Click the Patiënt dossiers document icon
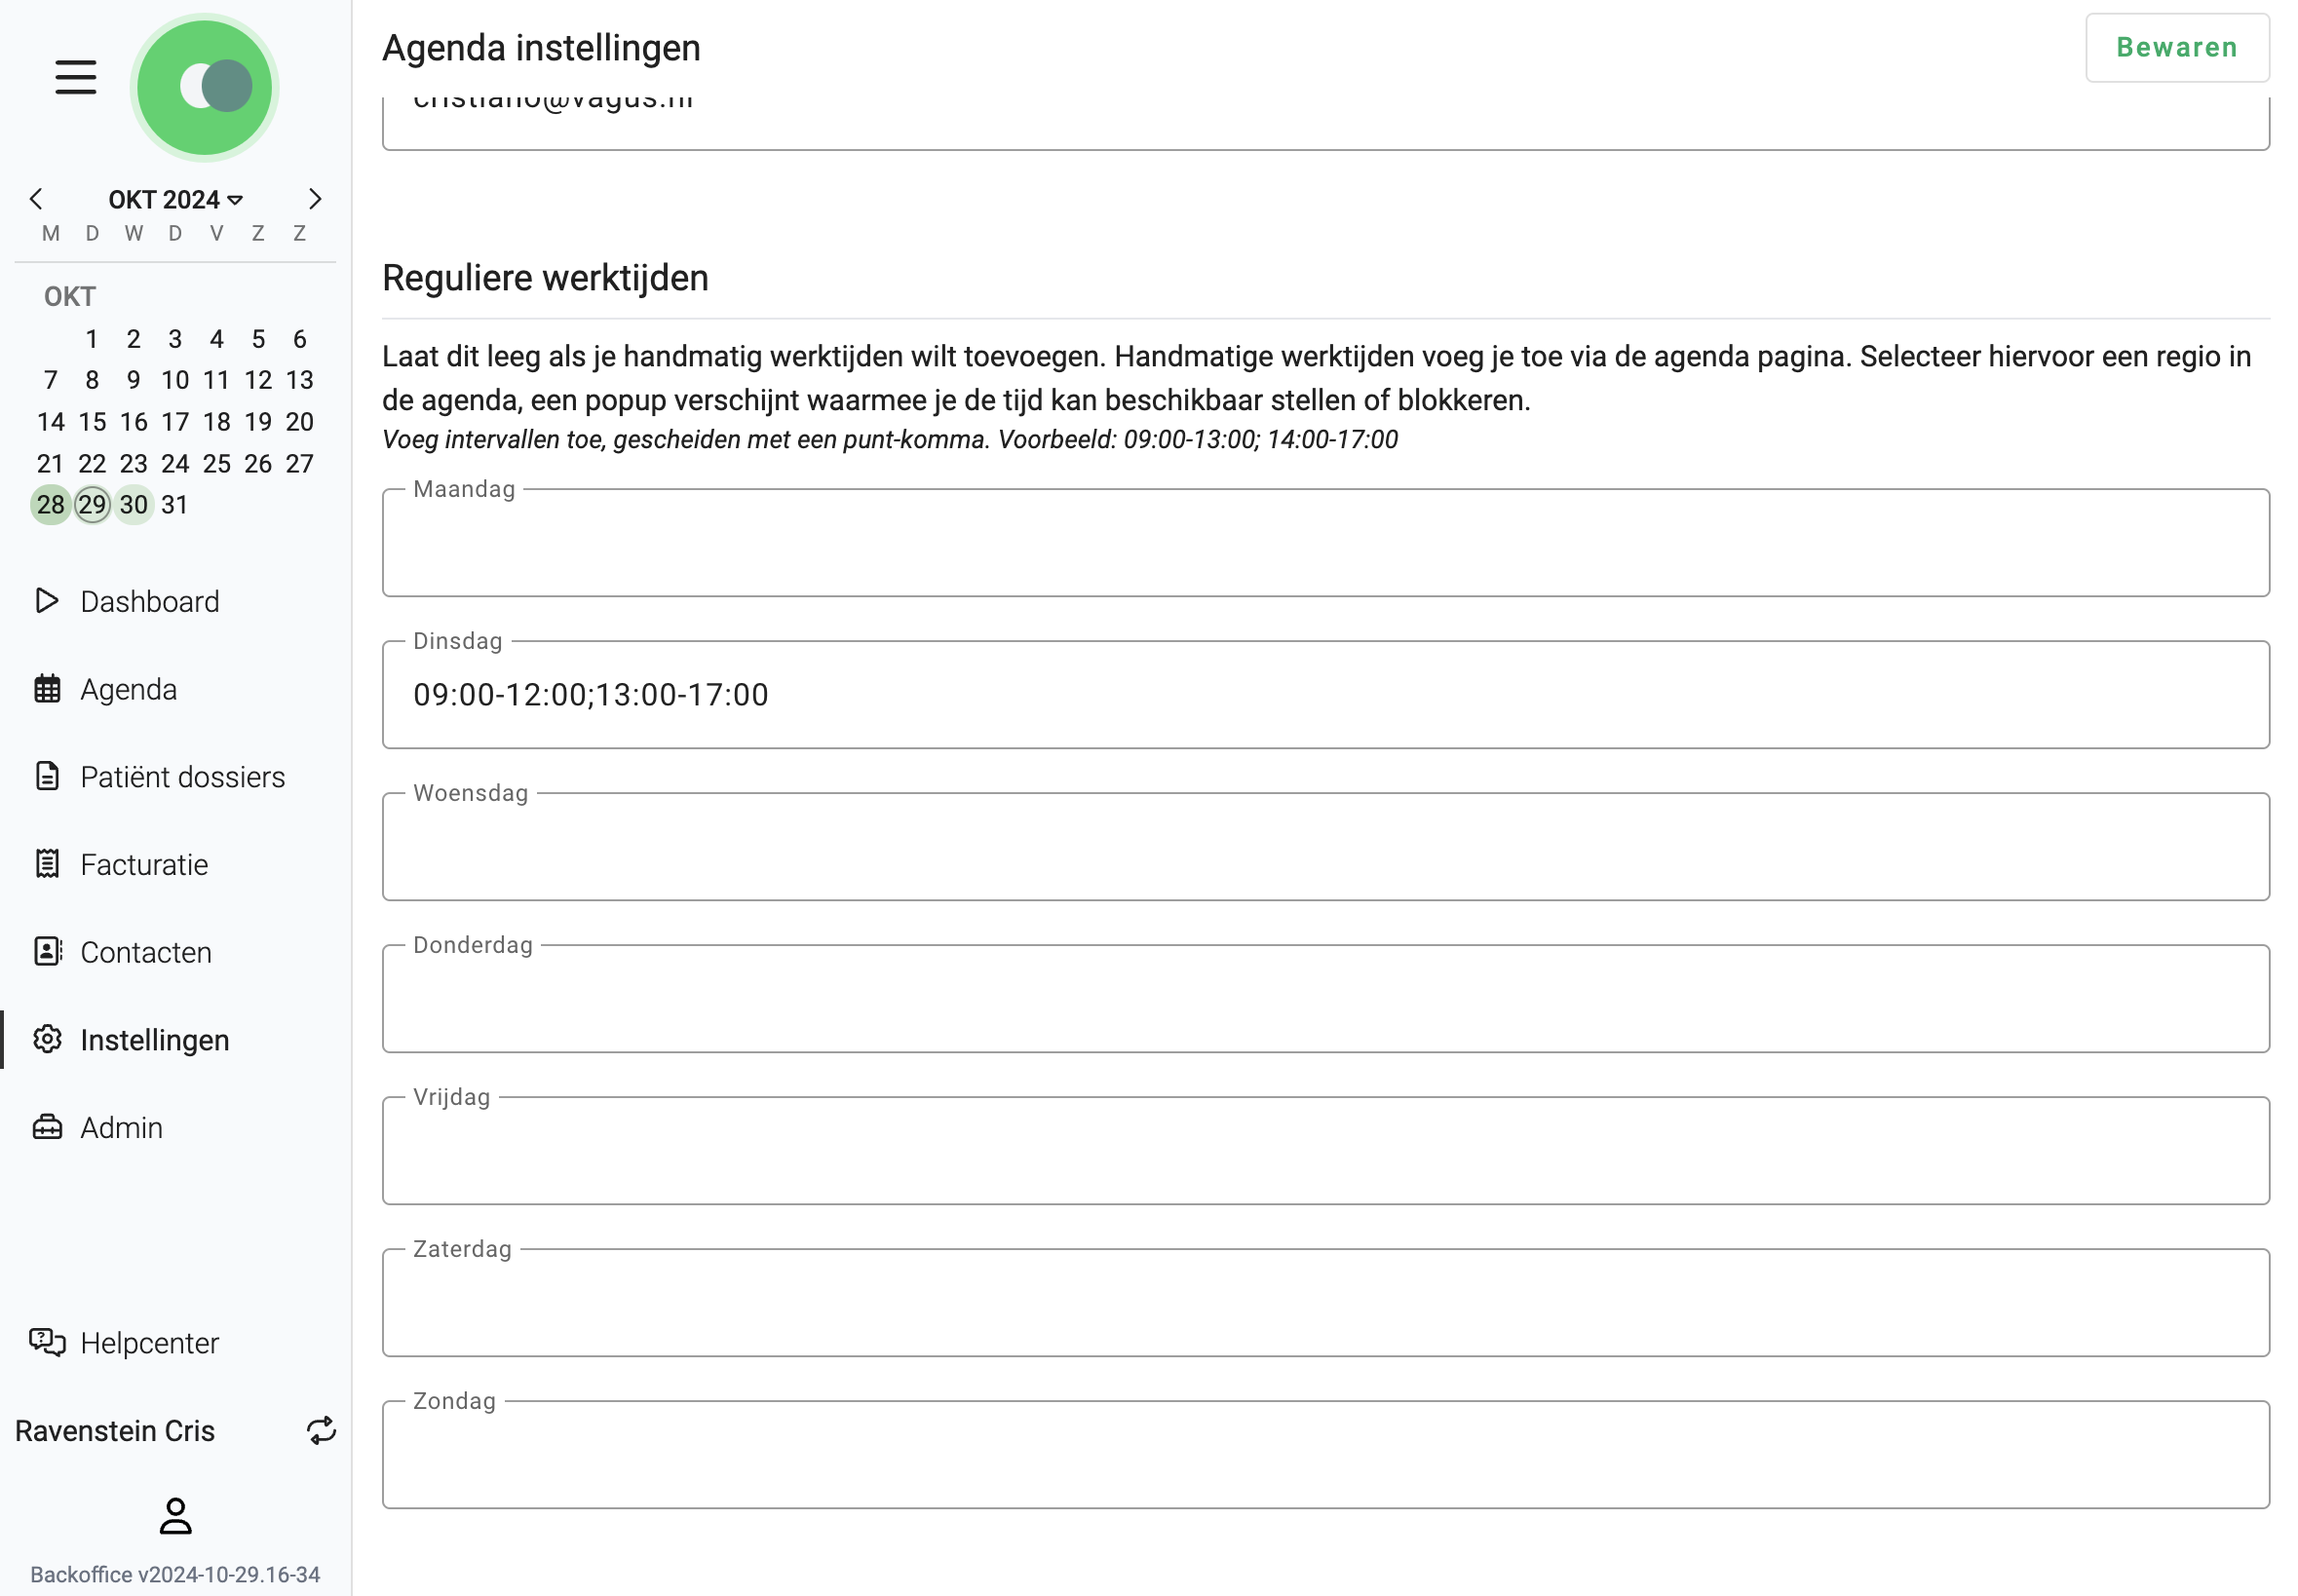Viewport: 2298px width, 1596px height. coord(47,776)
